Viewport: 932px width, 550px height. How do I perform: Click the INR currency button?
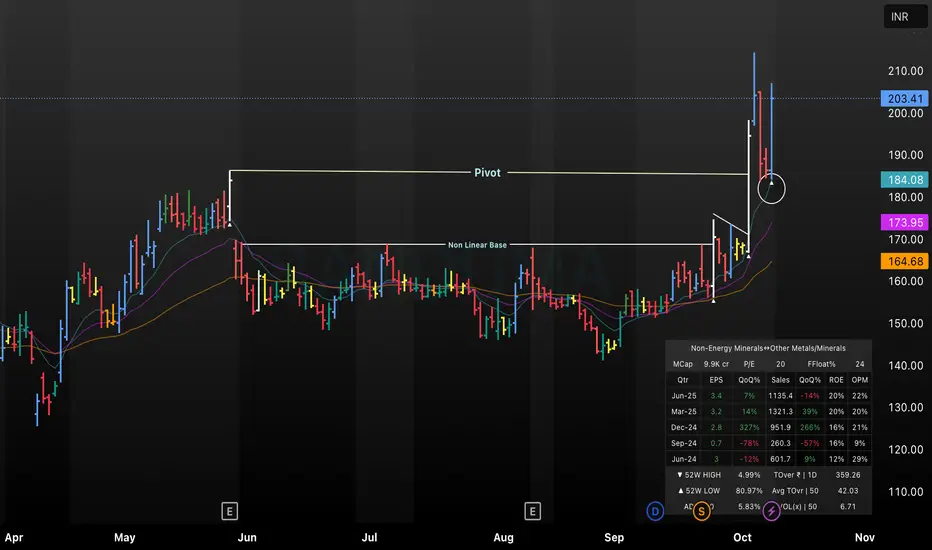point(905,17)
